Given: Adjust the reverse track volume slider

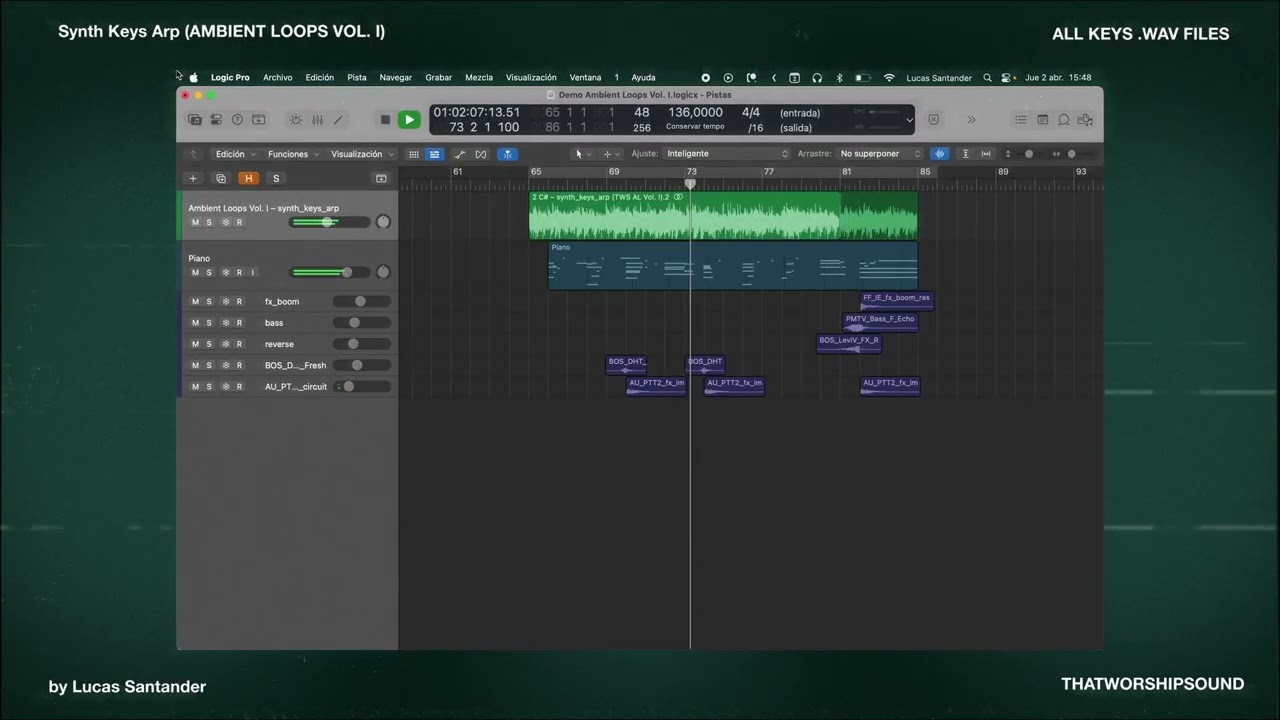Looking at the screenshot, I should pos(362,344).
